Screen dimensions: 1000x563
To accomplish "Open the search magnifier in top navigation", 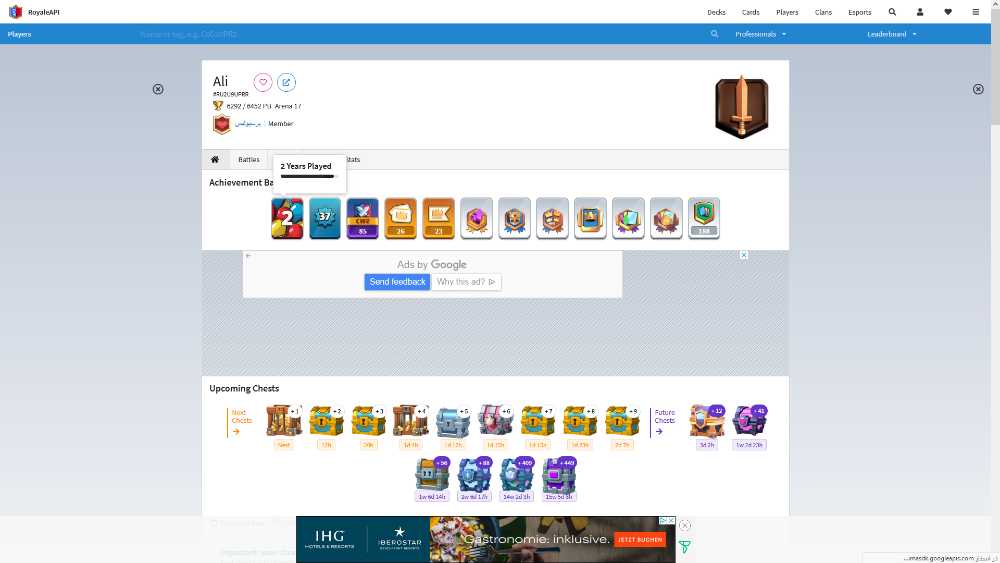I will [892, 11].
